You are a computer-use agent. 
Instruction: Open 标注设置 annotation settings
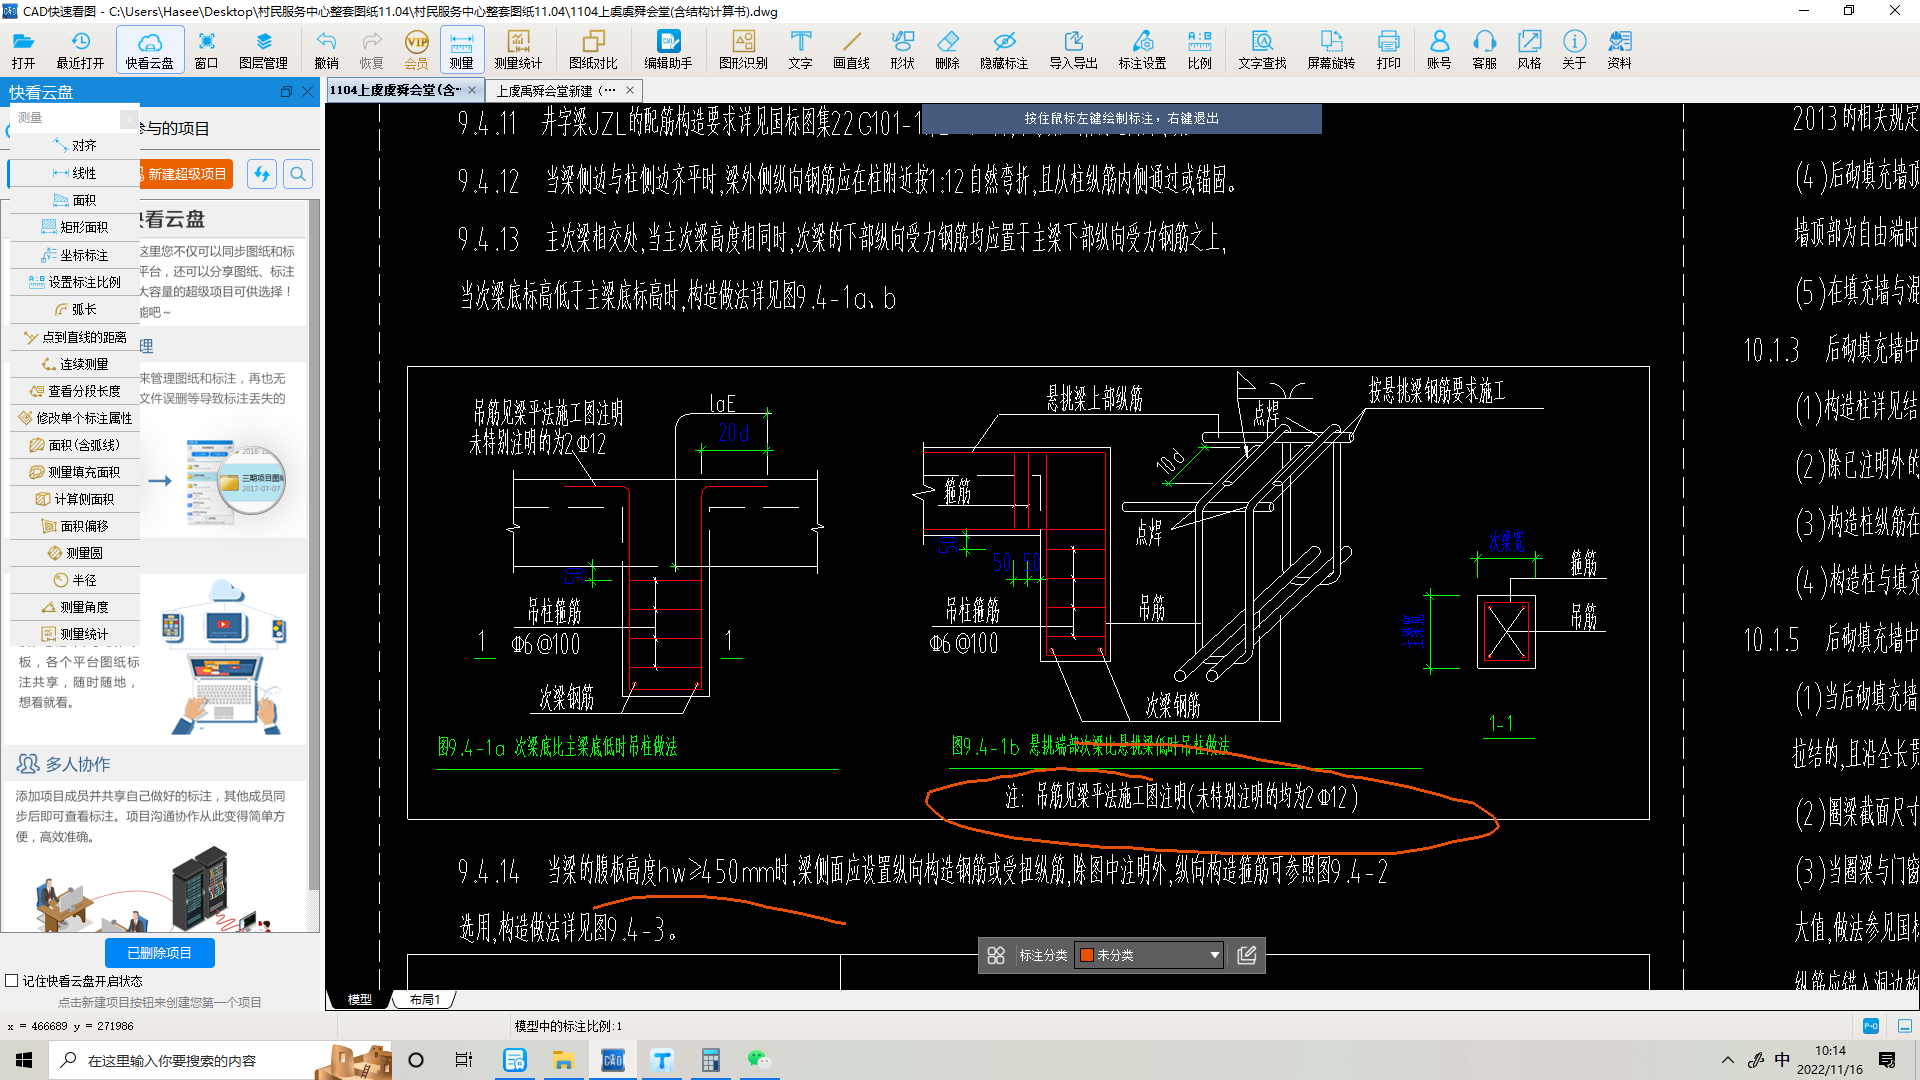point(1142,49)
